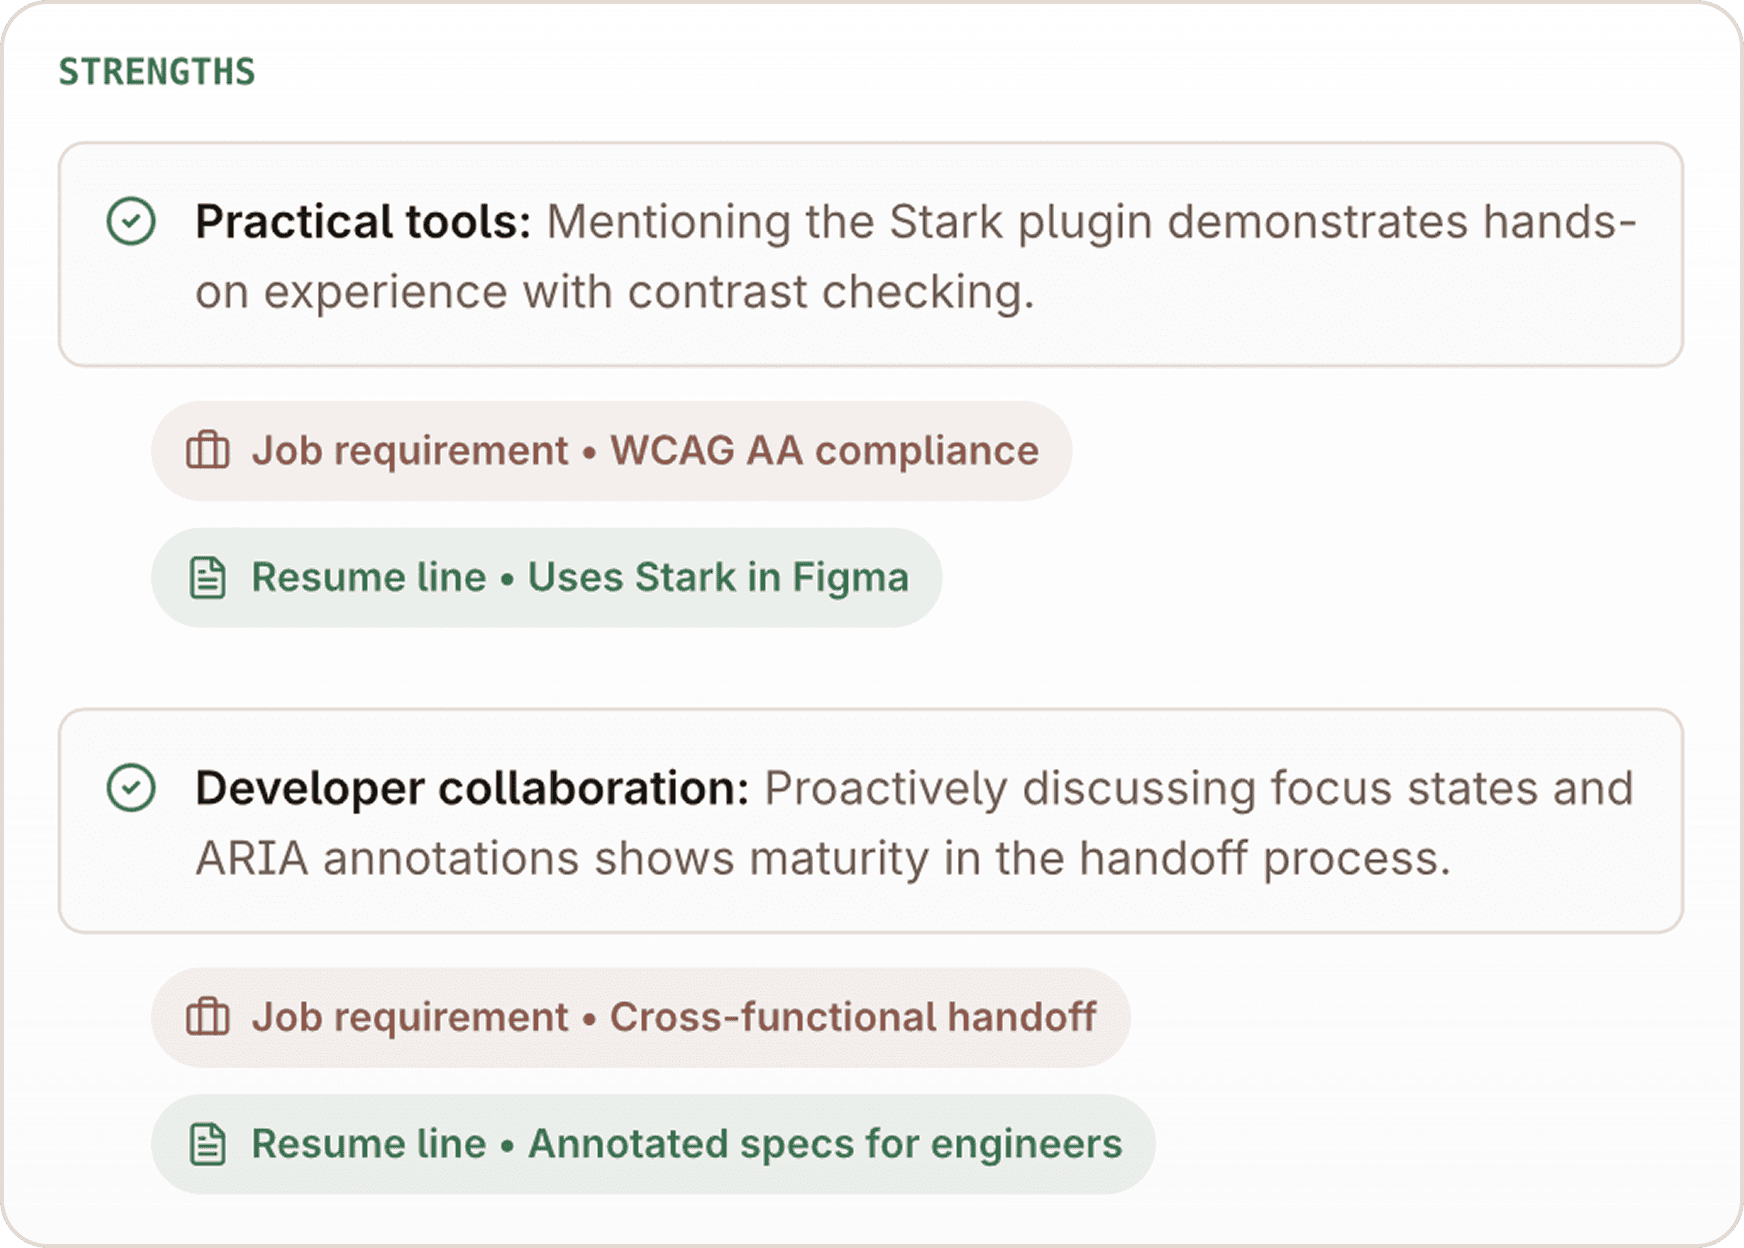The image size is (1744, 1248).
Task: Click the document icon in Annotated specs chip
Action: point(208,1144)
